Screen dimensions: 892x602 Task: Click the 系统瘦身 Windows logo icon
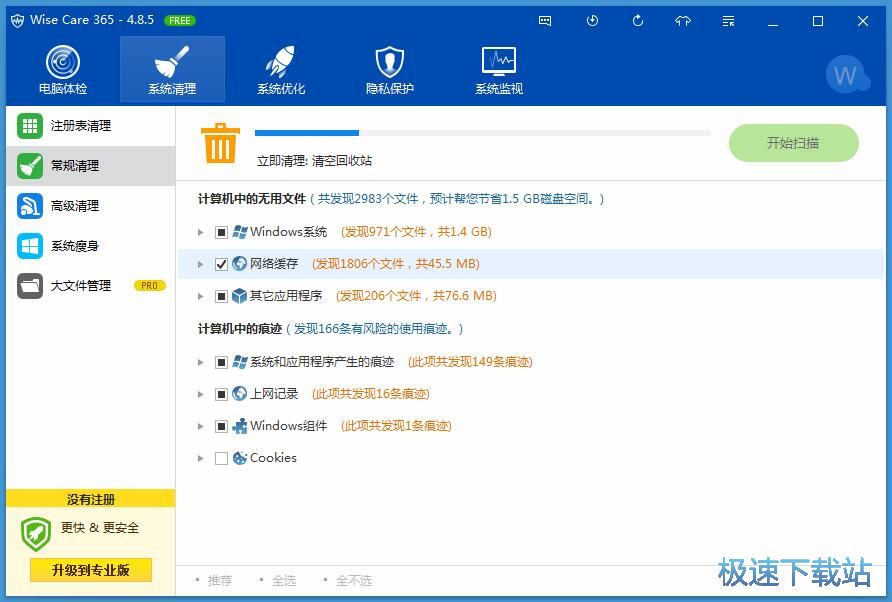click(x=30, y=246)
